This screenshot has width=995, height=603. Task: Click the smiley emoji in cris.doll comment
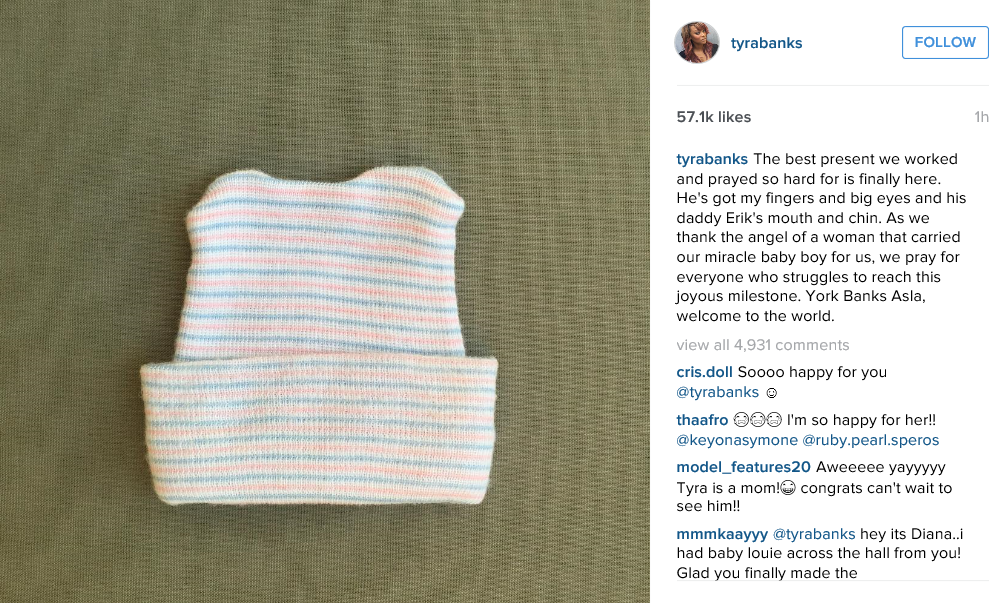771,393
